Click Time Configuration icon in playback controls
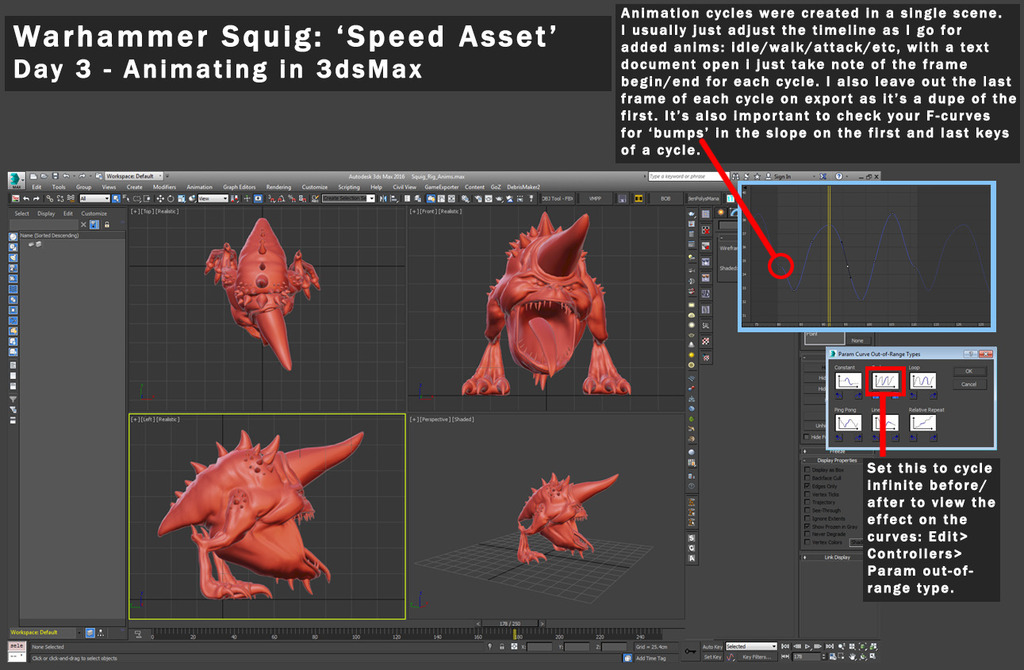Image resolution: width=1024 pixels, height=670 pixels. coord(832,656)
